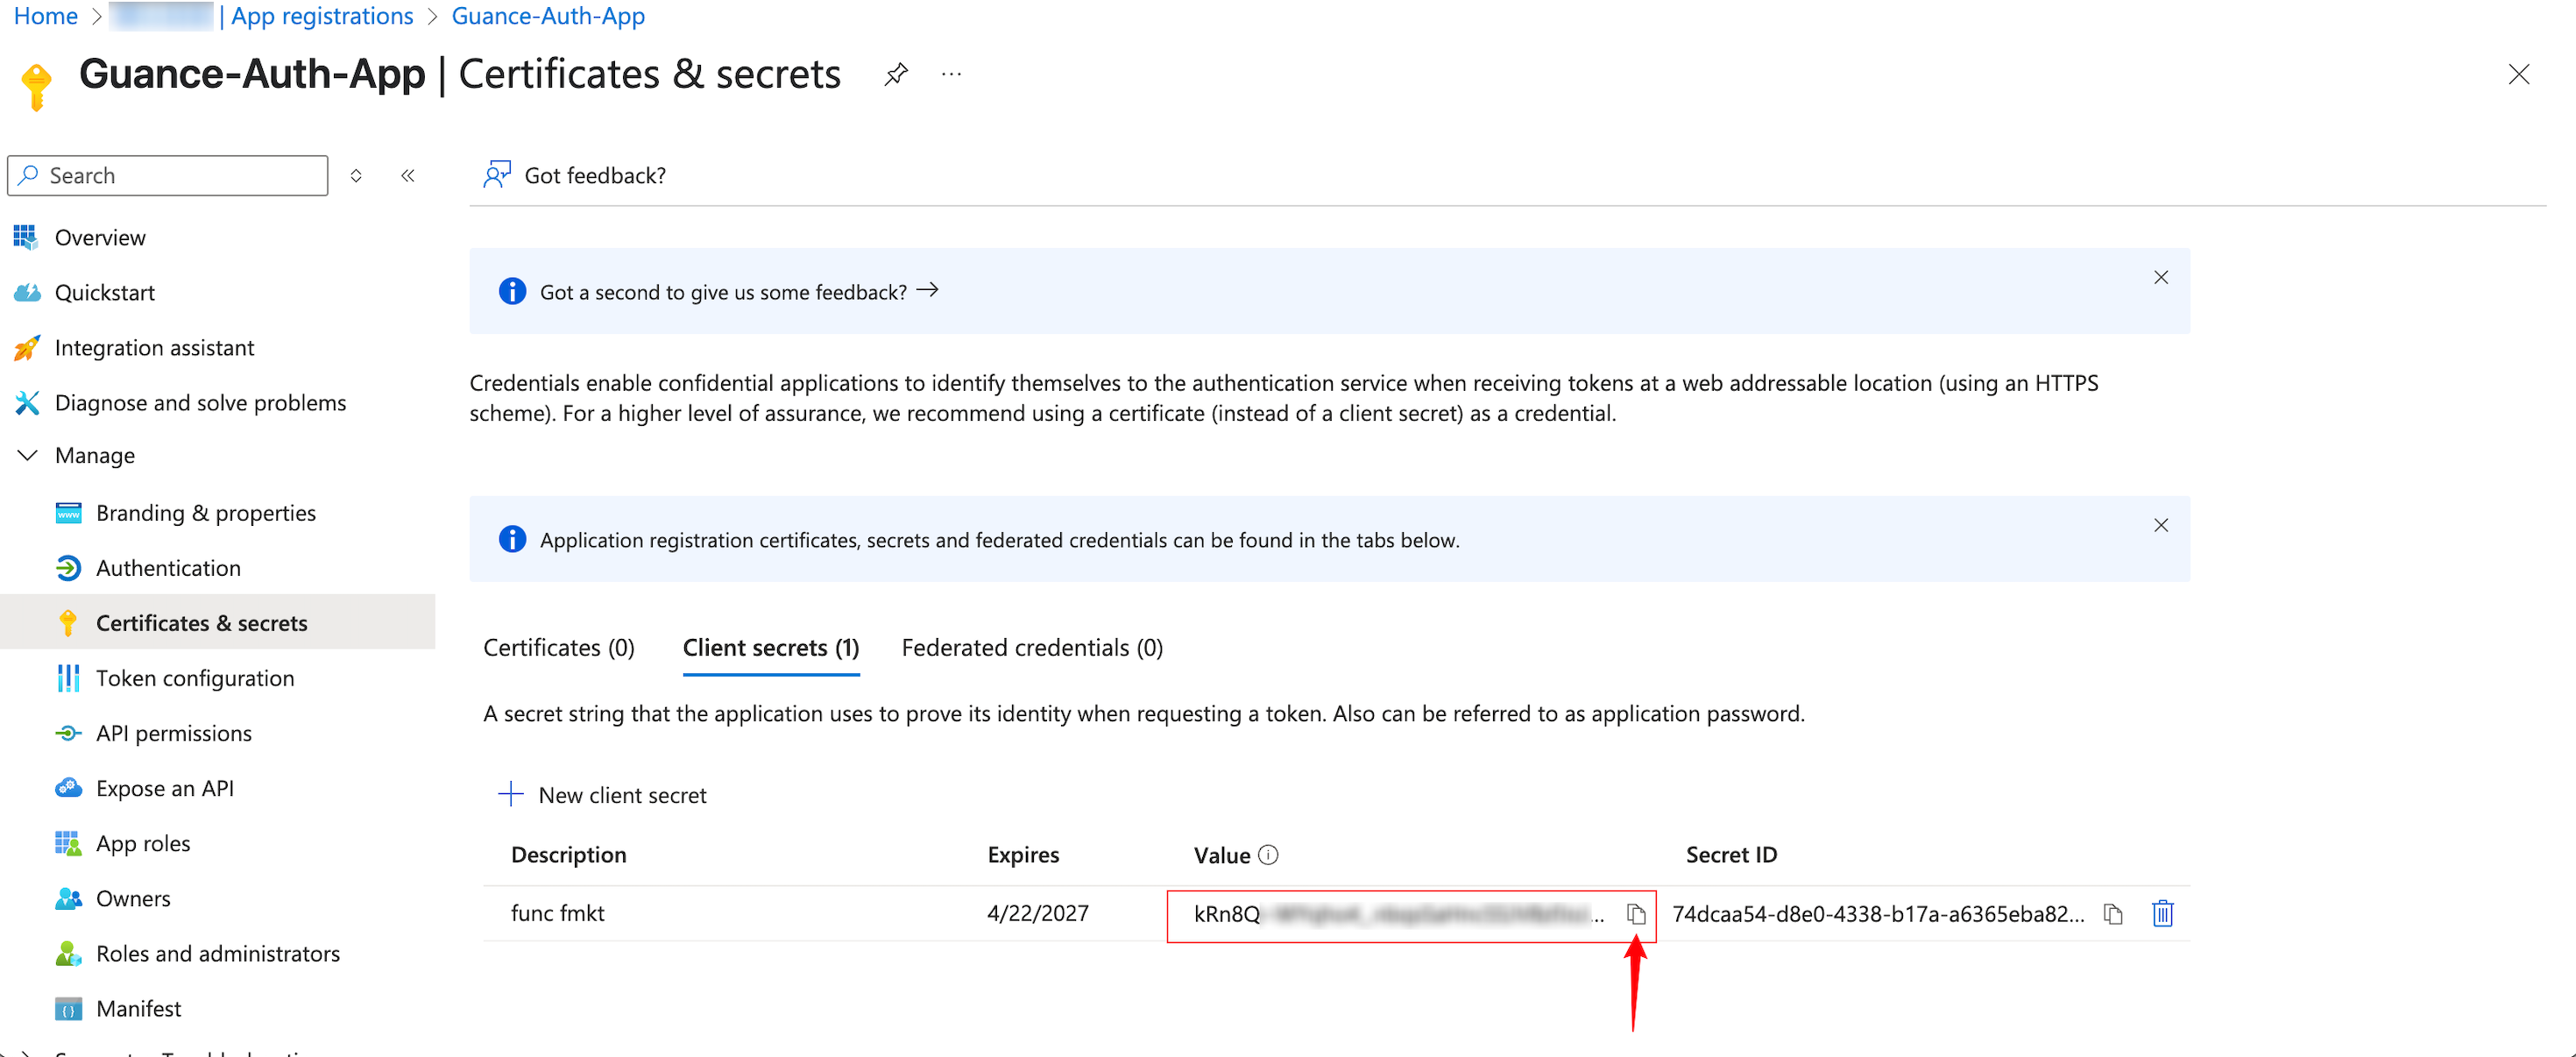Viewport: 2576px width, 1057px height.
Task: Delete the func fmkt client secret
Action: [2162, 914]
